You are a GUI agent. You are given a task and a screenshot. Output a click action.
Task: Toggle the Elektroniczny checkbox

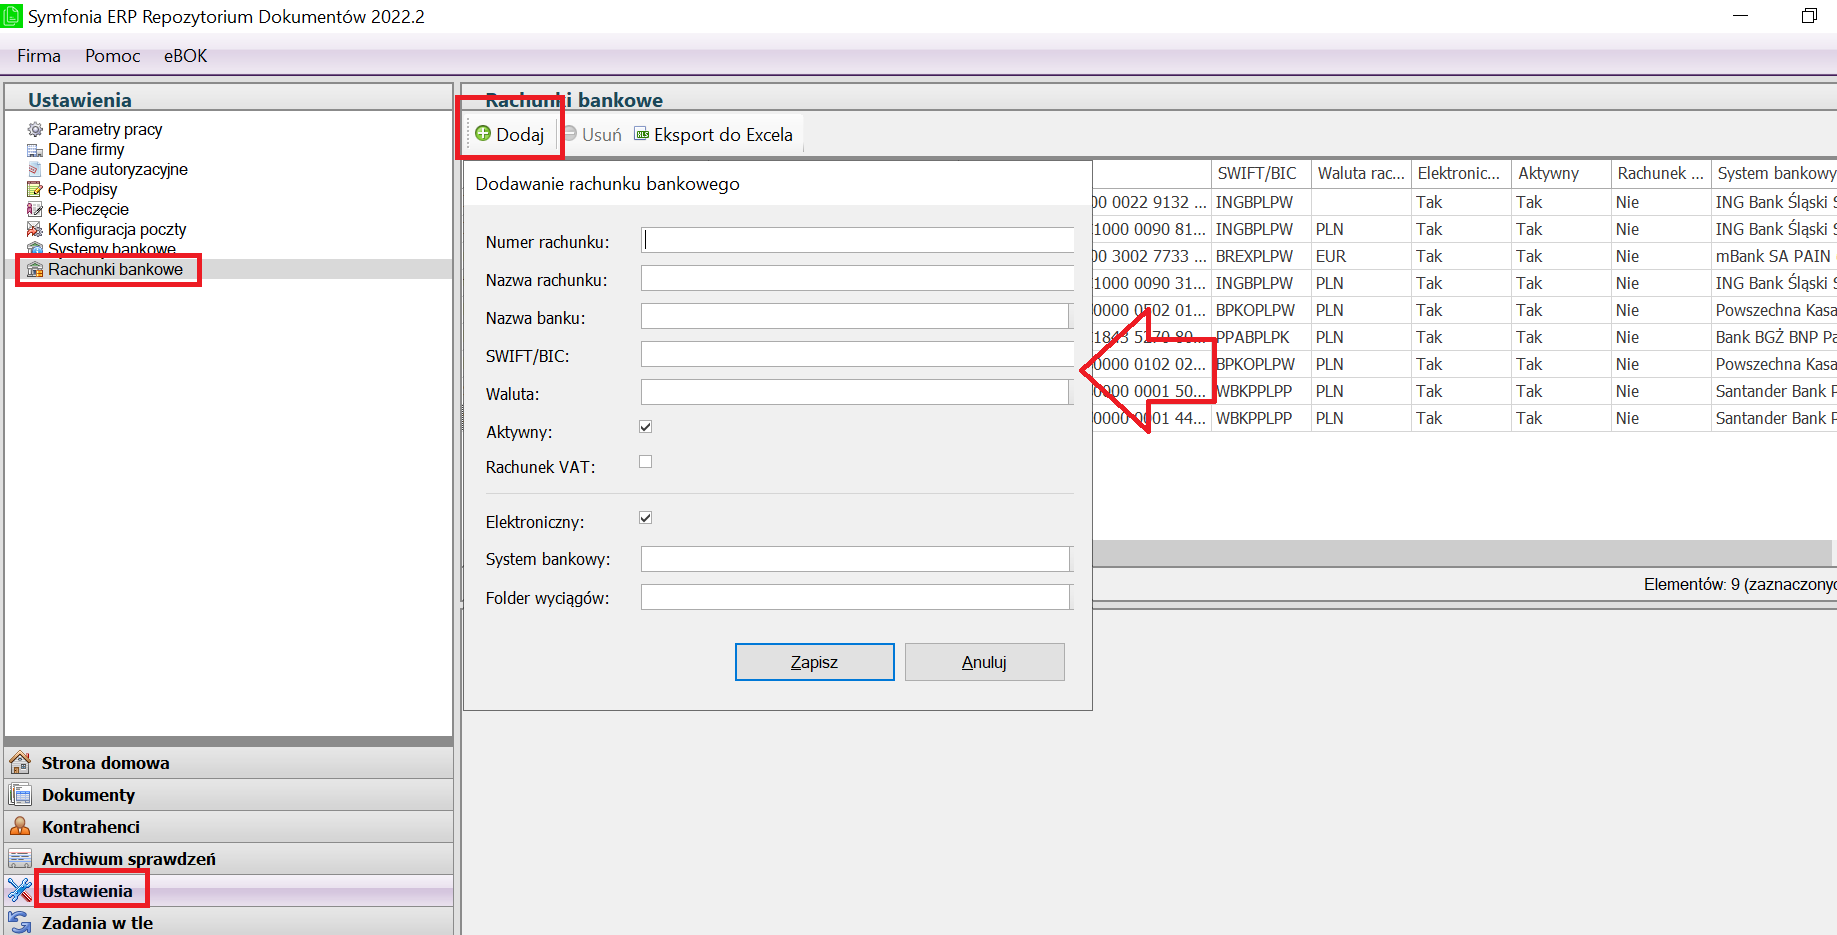coord(646,518)
